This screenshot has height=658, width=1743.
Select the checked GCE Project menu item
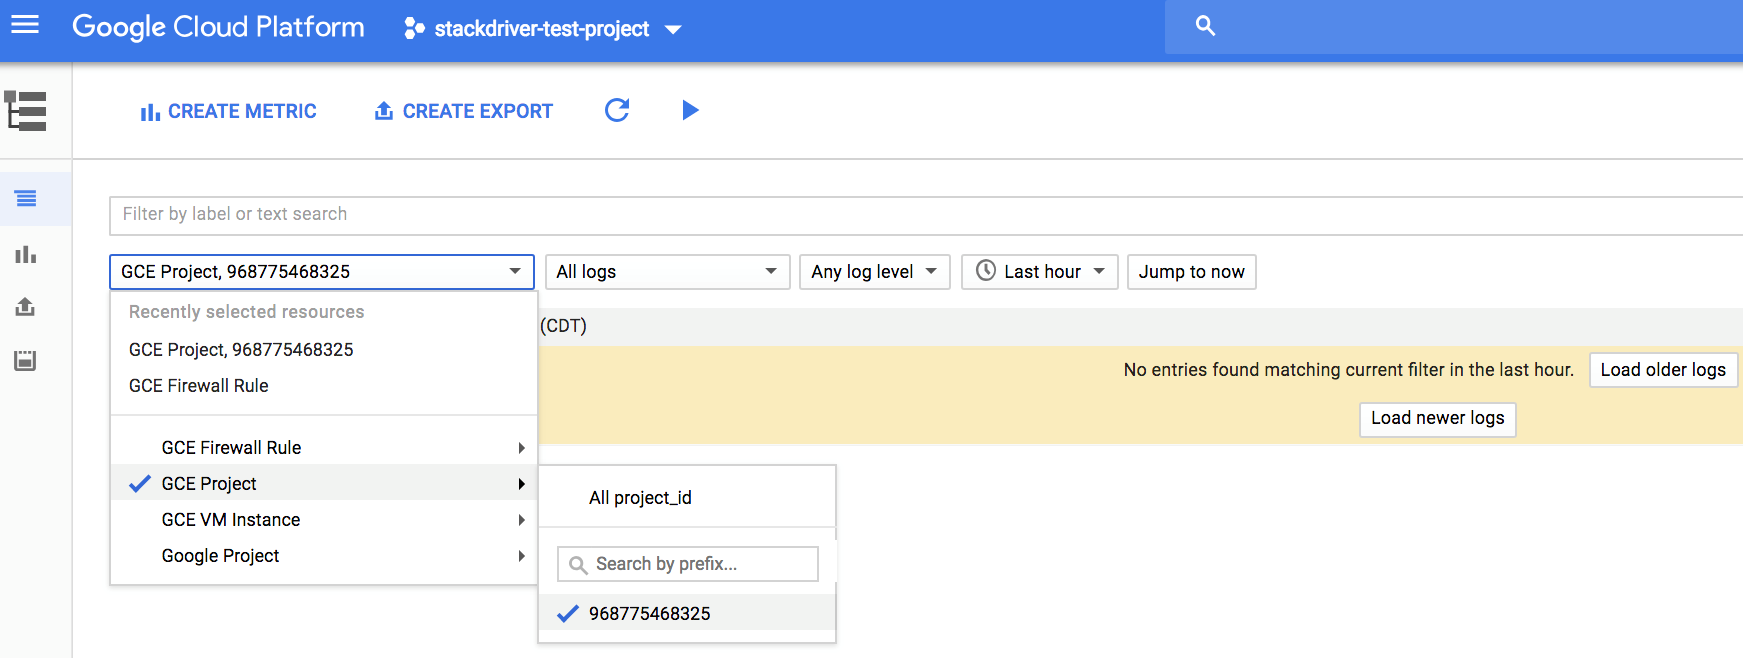(x=324, y=484)
